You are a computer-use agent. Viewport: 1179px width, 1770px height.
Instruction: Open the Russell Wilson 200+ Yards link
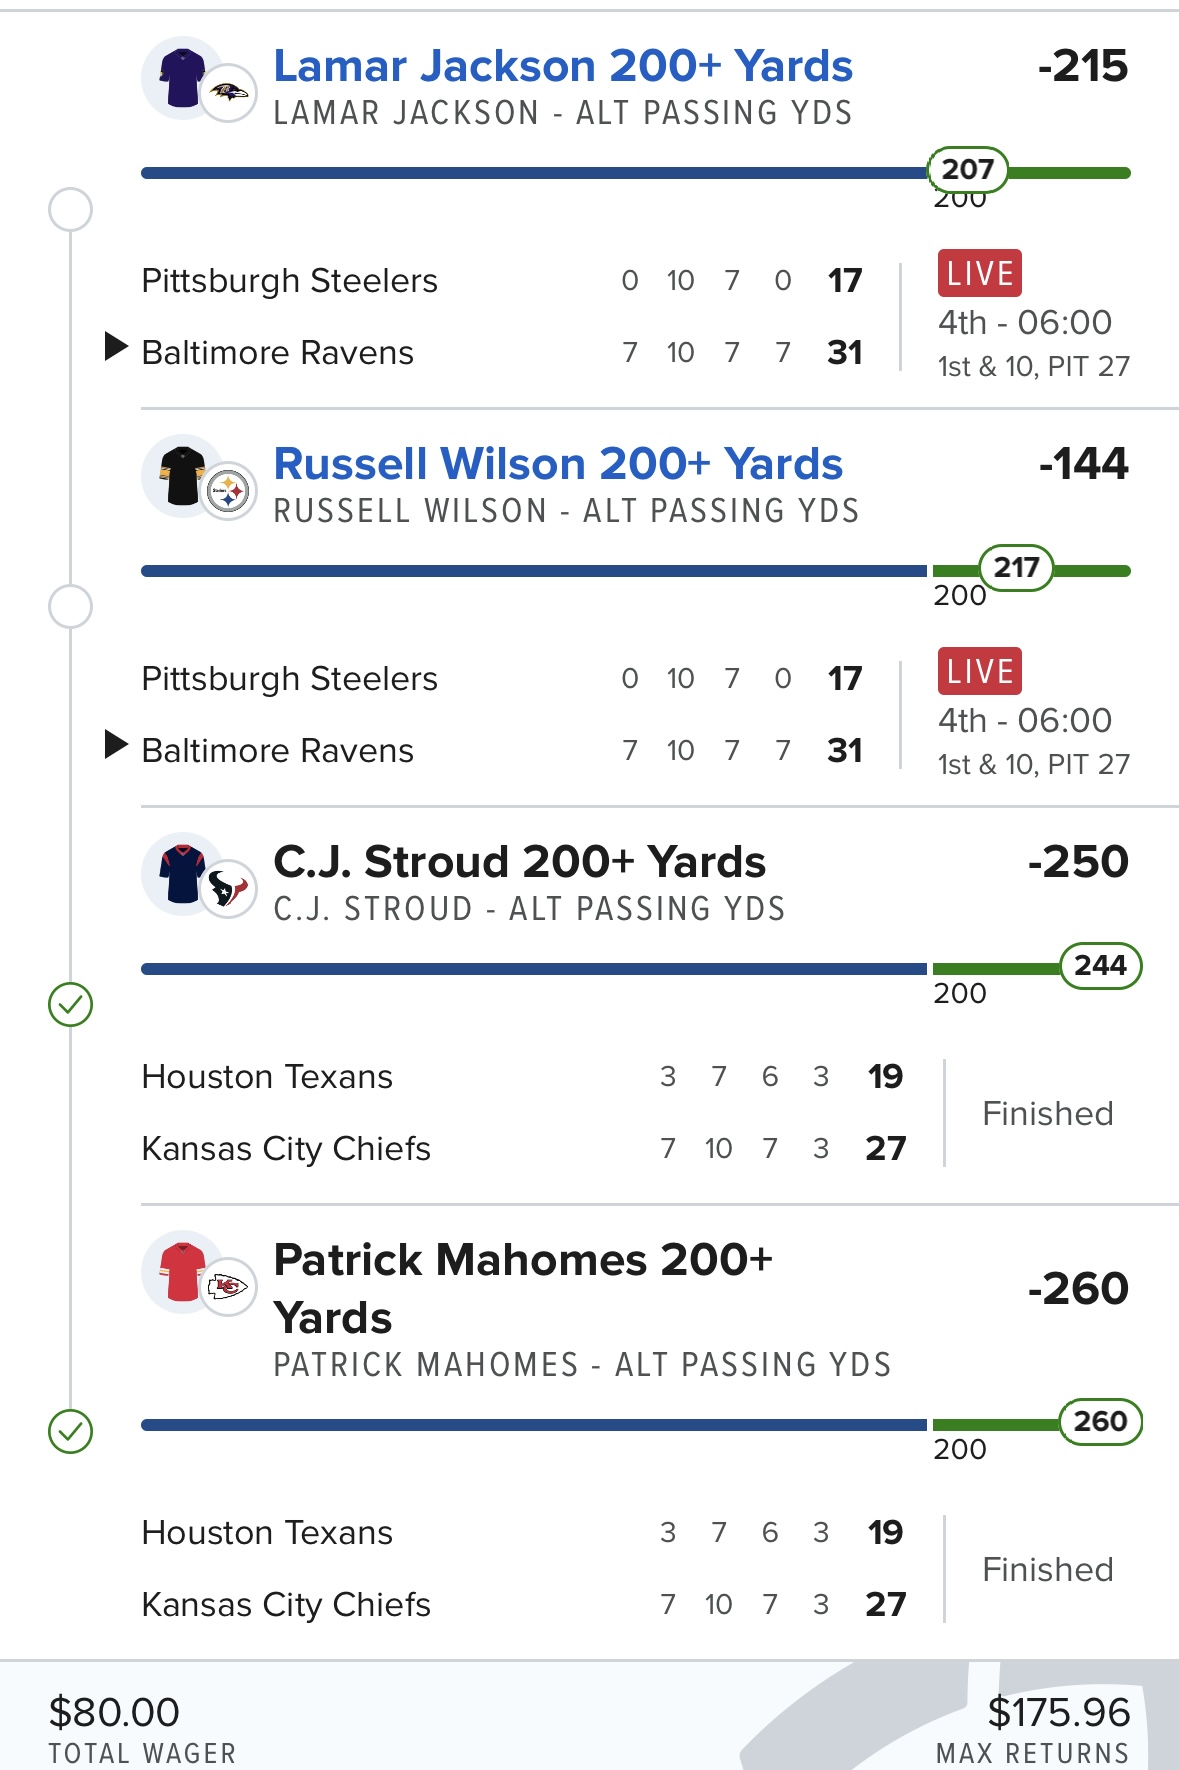(558, 464)
